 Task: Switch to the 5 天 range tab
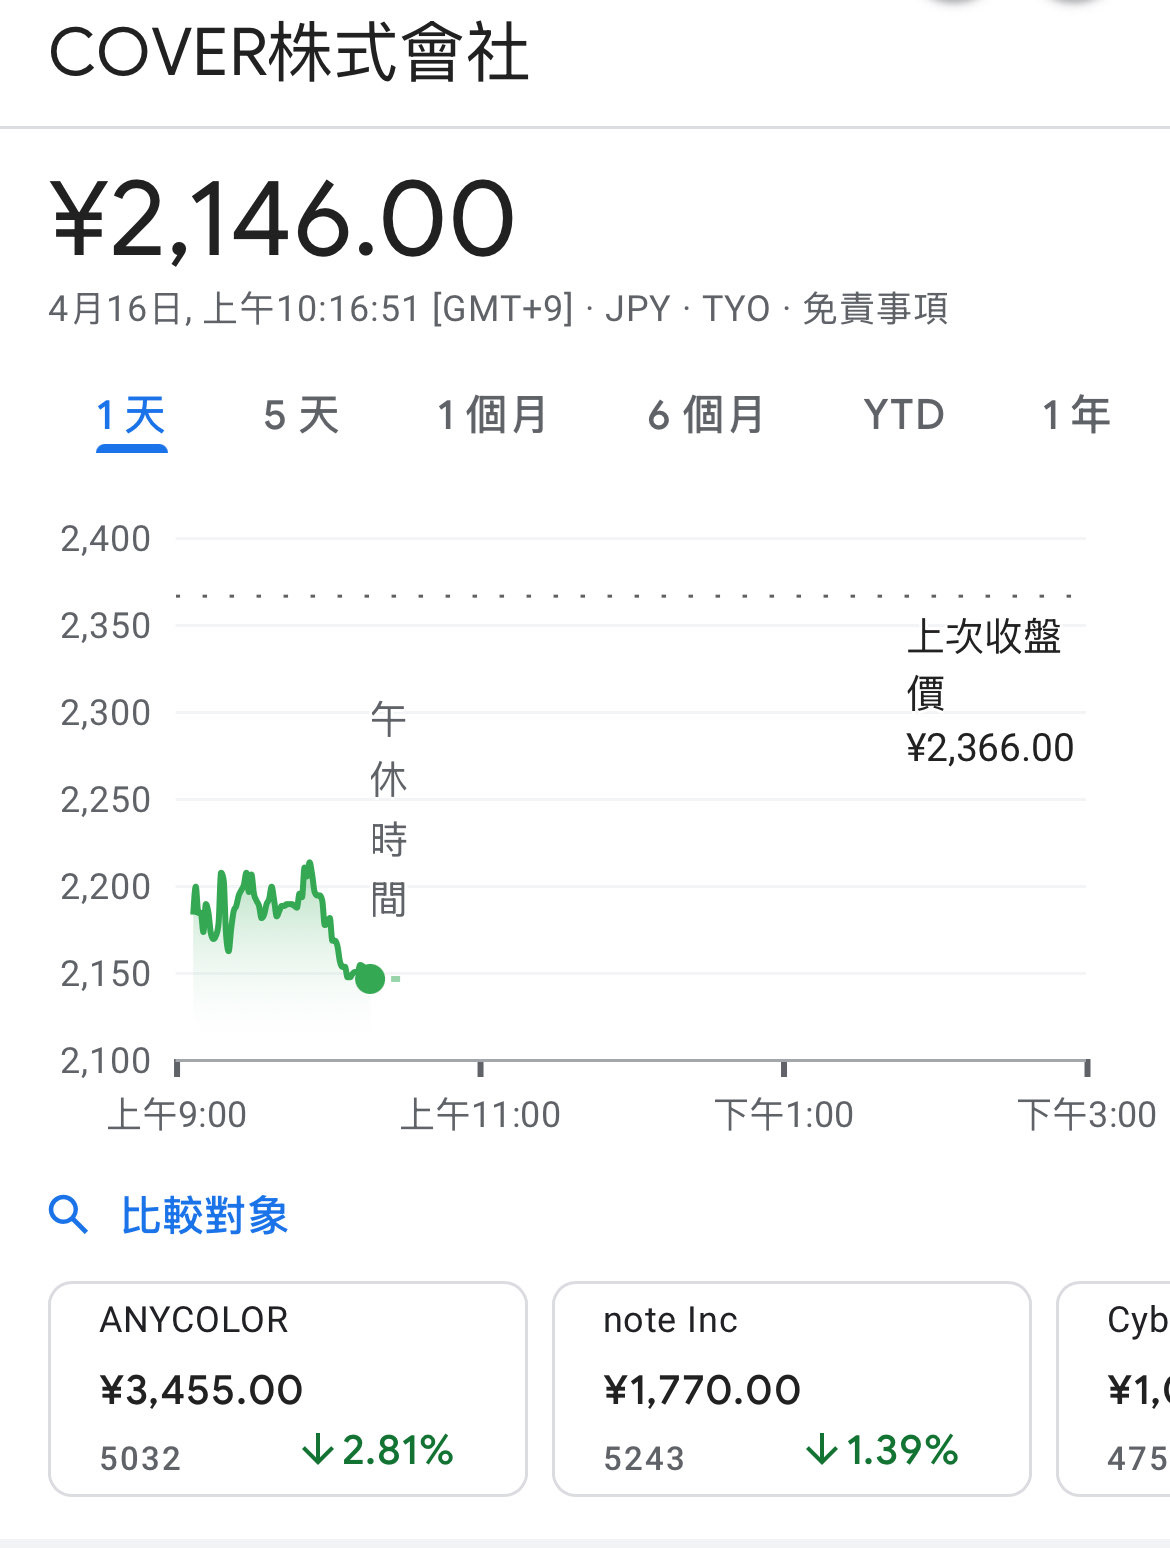[x=301, y=415]
